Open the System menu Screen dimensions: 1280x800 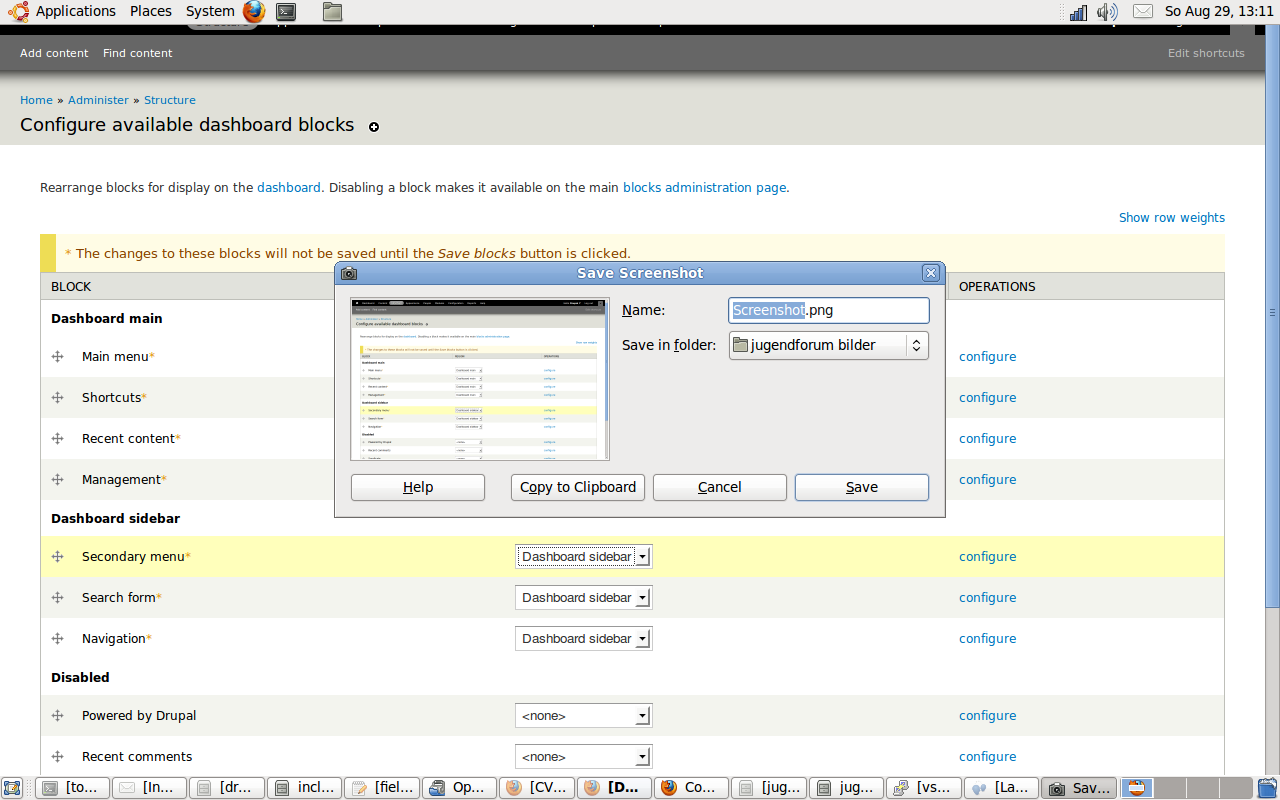pos(210,11)
